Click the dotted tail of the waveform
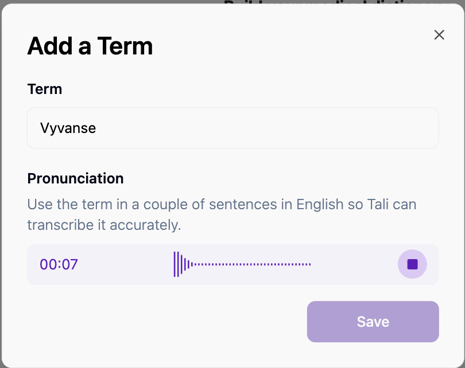 click(252, 264)
